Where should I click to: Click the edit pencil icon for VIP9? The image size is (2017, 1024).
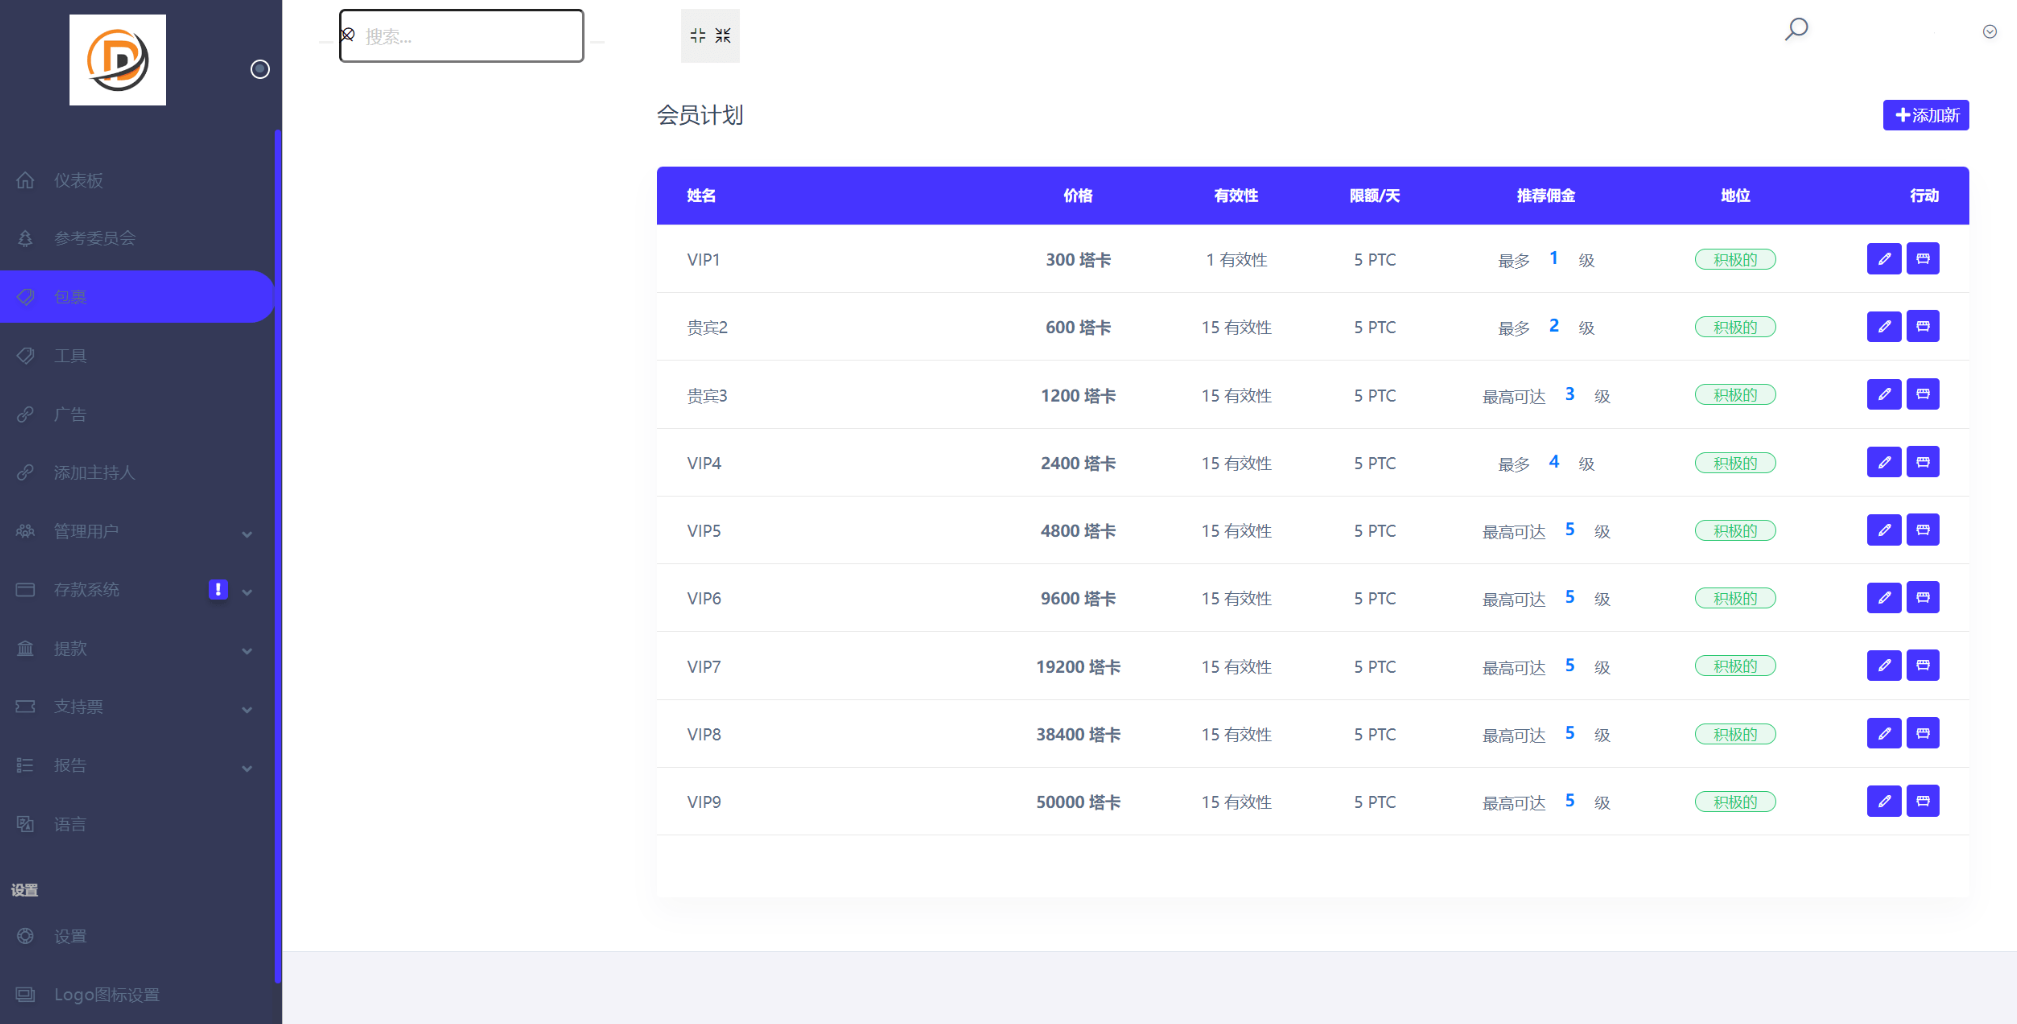coord(1884,801)
